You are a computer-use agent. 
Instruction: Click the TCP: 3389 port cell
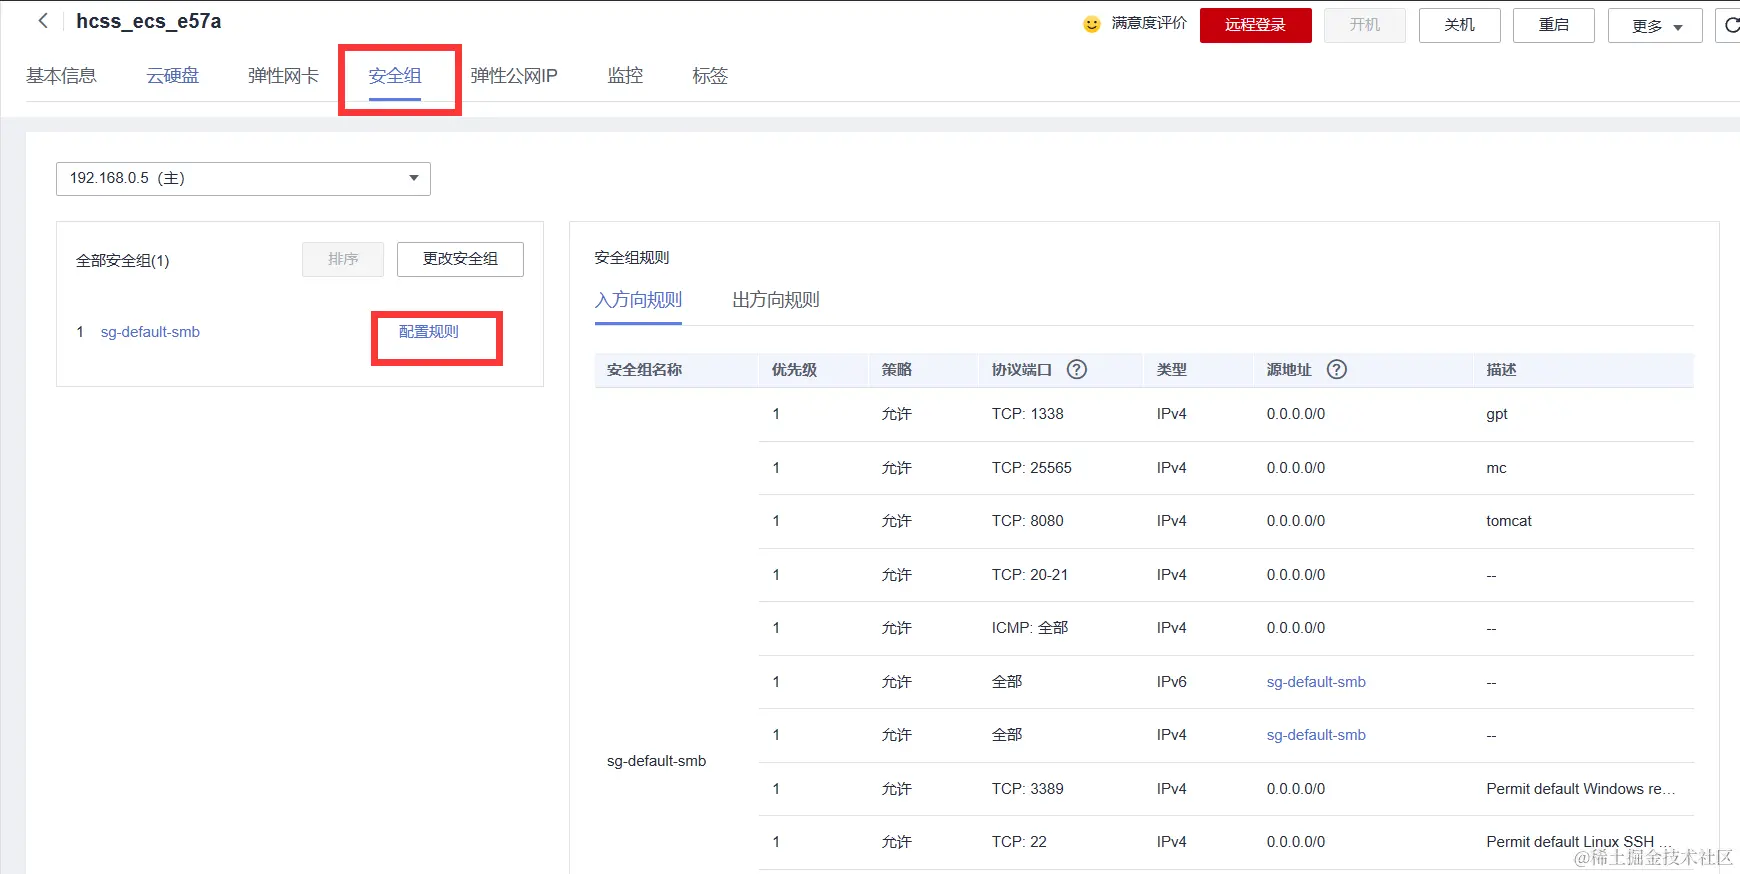click(1028, 789)
